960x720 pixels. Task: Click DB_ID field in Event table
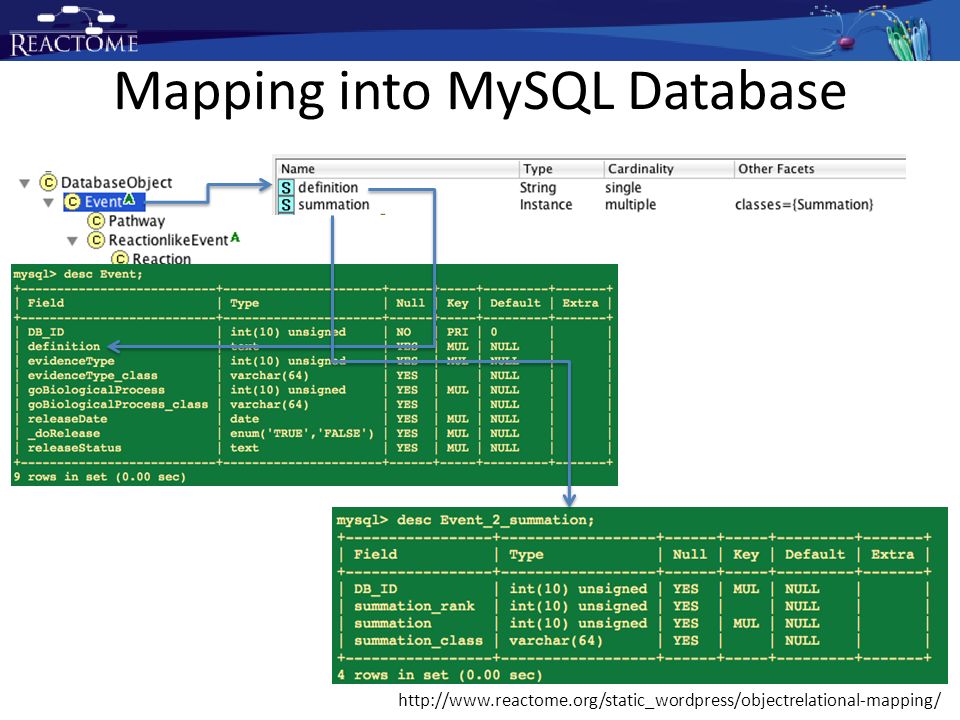(45, 332)
